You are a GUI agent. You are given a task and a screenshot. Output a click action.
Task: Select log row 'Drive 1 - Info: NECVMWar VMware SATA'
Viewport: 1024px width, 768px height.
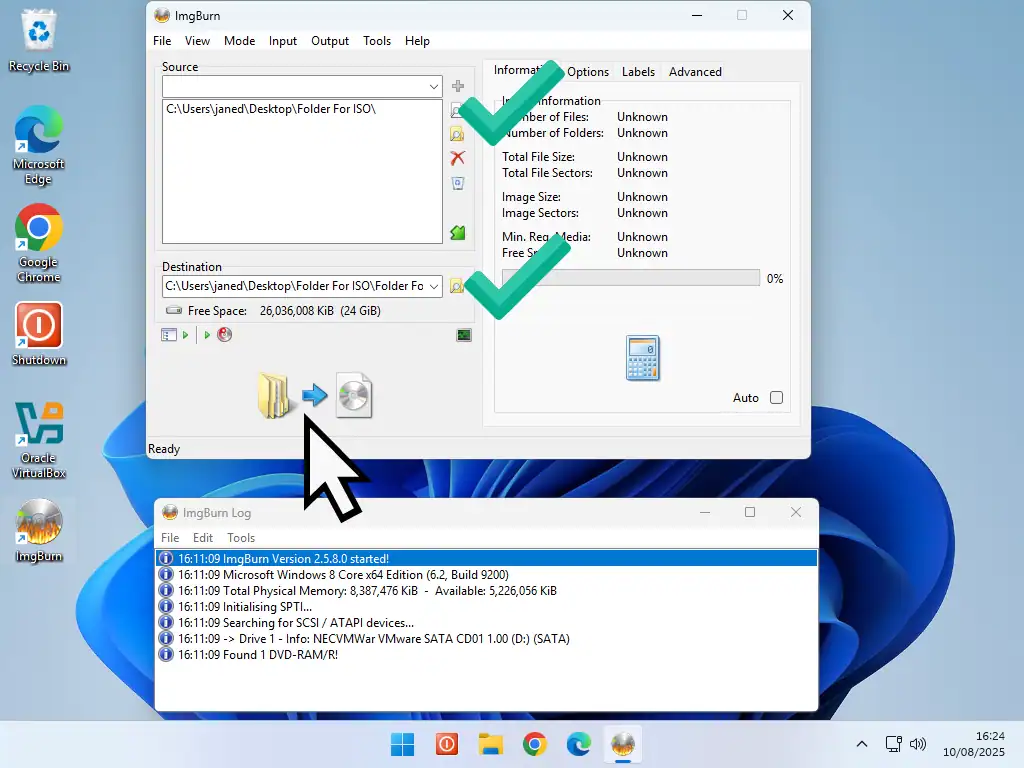pyautogui.click(x=487, y=639)
